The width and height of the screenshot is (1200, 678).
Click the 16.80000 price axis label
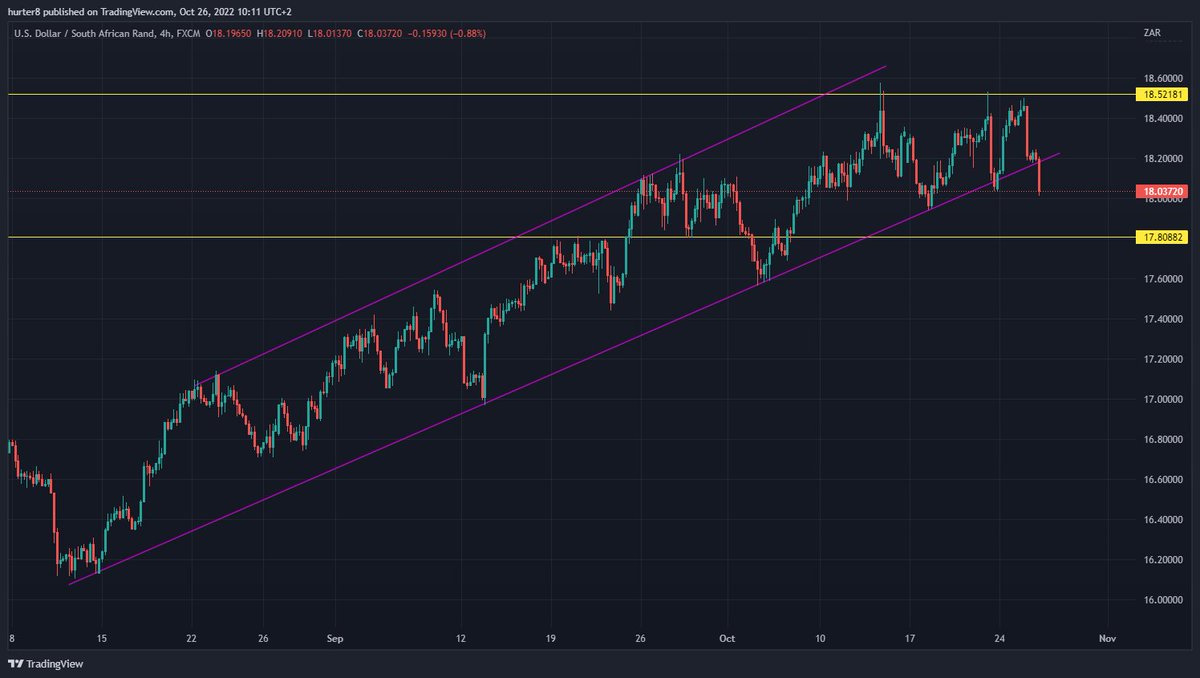pyautogui.click(x=1163, y=440)
